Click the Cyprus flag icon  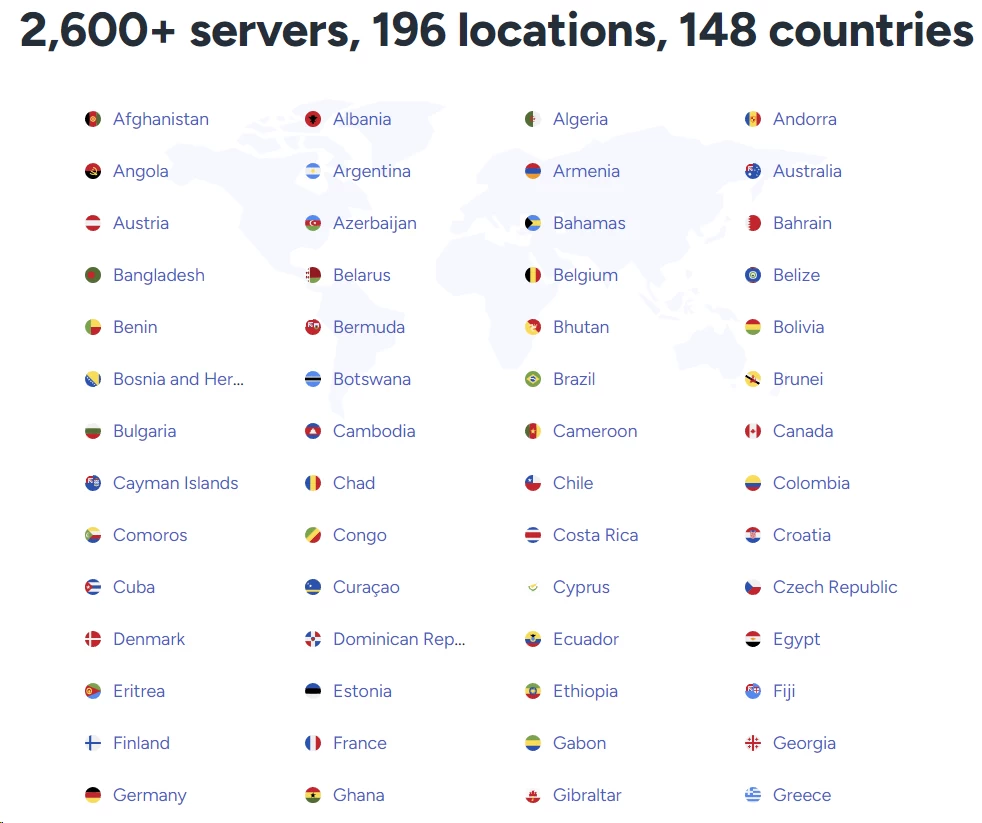pyautogui.click(x=532, y=587)
